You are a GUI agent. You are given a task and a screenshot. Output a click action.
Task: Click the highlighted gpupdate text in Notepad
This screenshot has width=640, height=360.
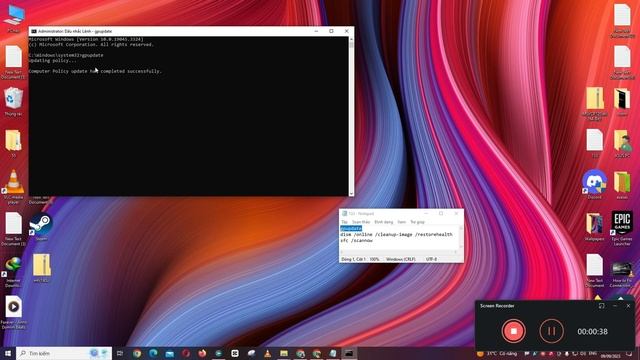point(351,229)
